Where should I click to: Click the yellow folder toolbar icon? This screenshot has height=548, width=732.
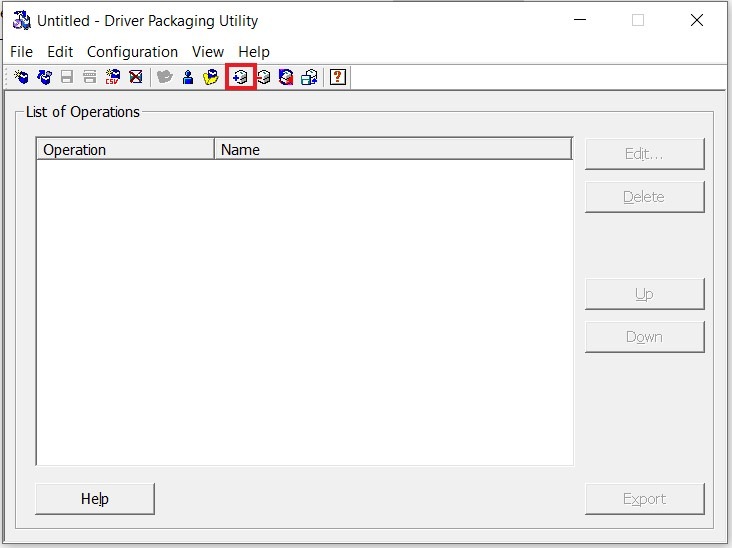pos(211,77)
